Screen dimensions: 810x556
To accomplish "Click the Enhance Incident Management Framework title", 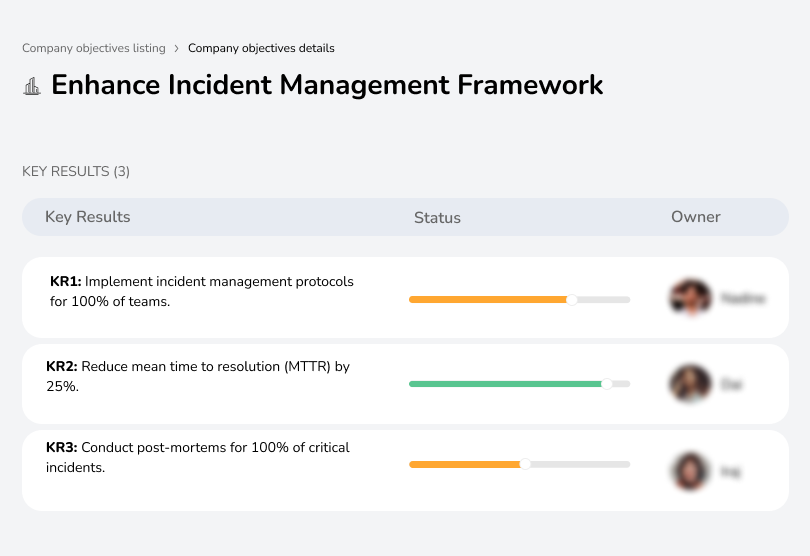I will pyautogui.click(x=327, y=85).
